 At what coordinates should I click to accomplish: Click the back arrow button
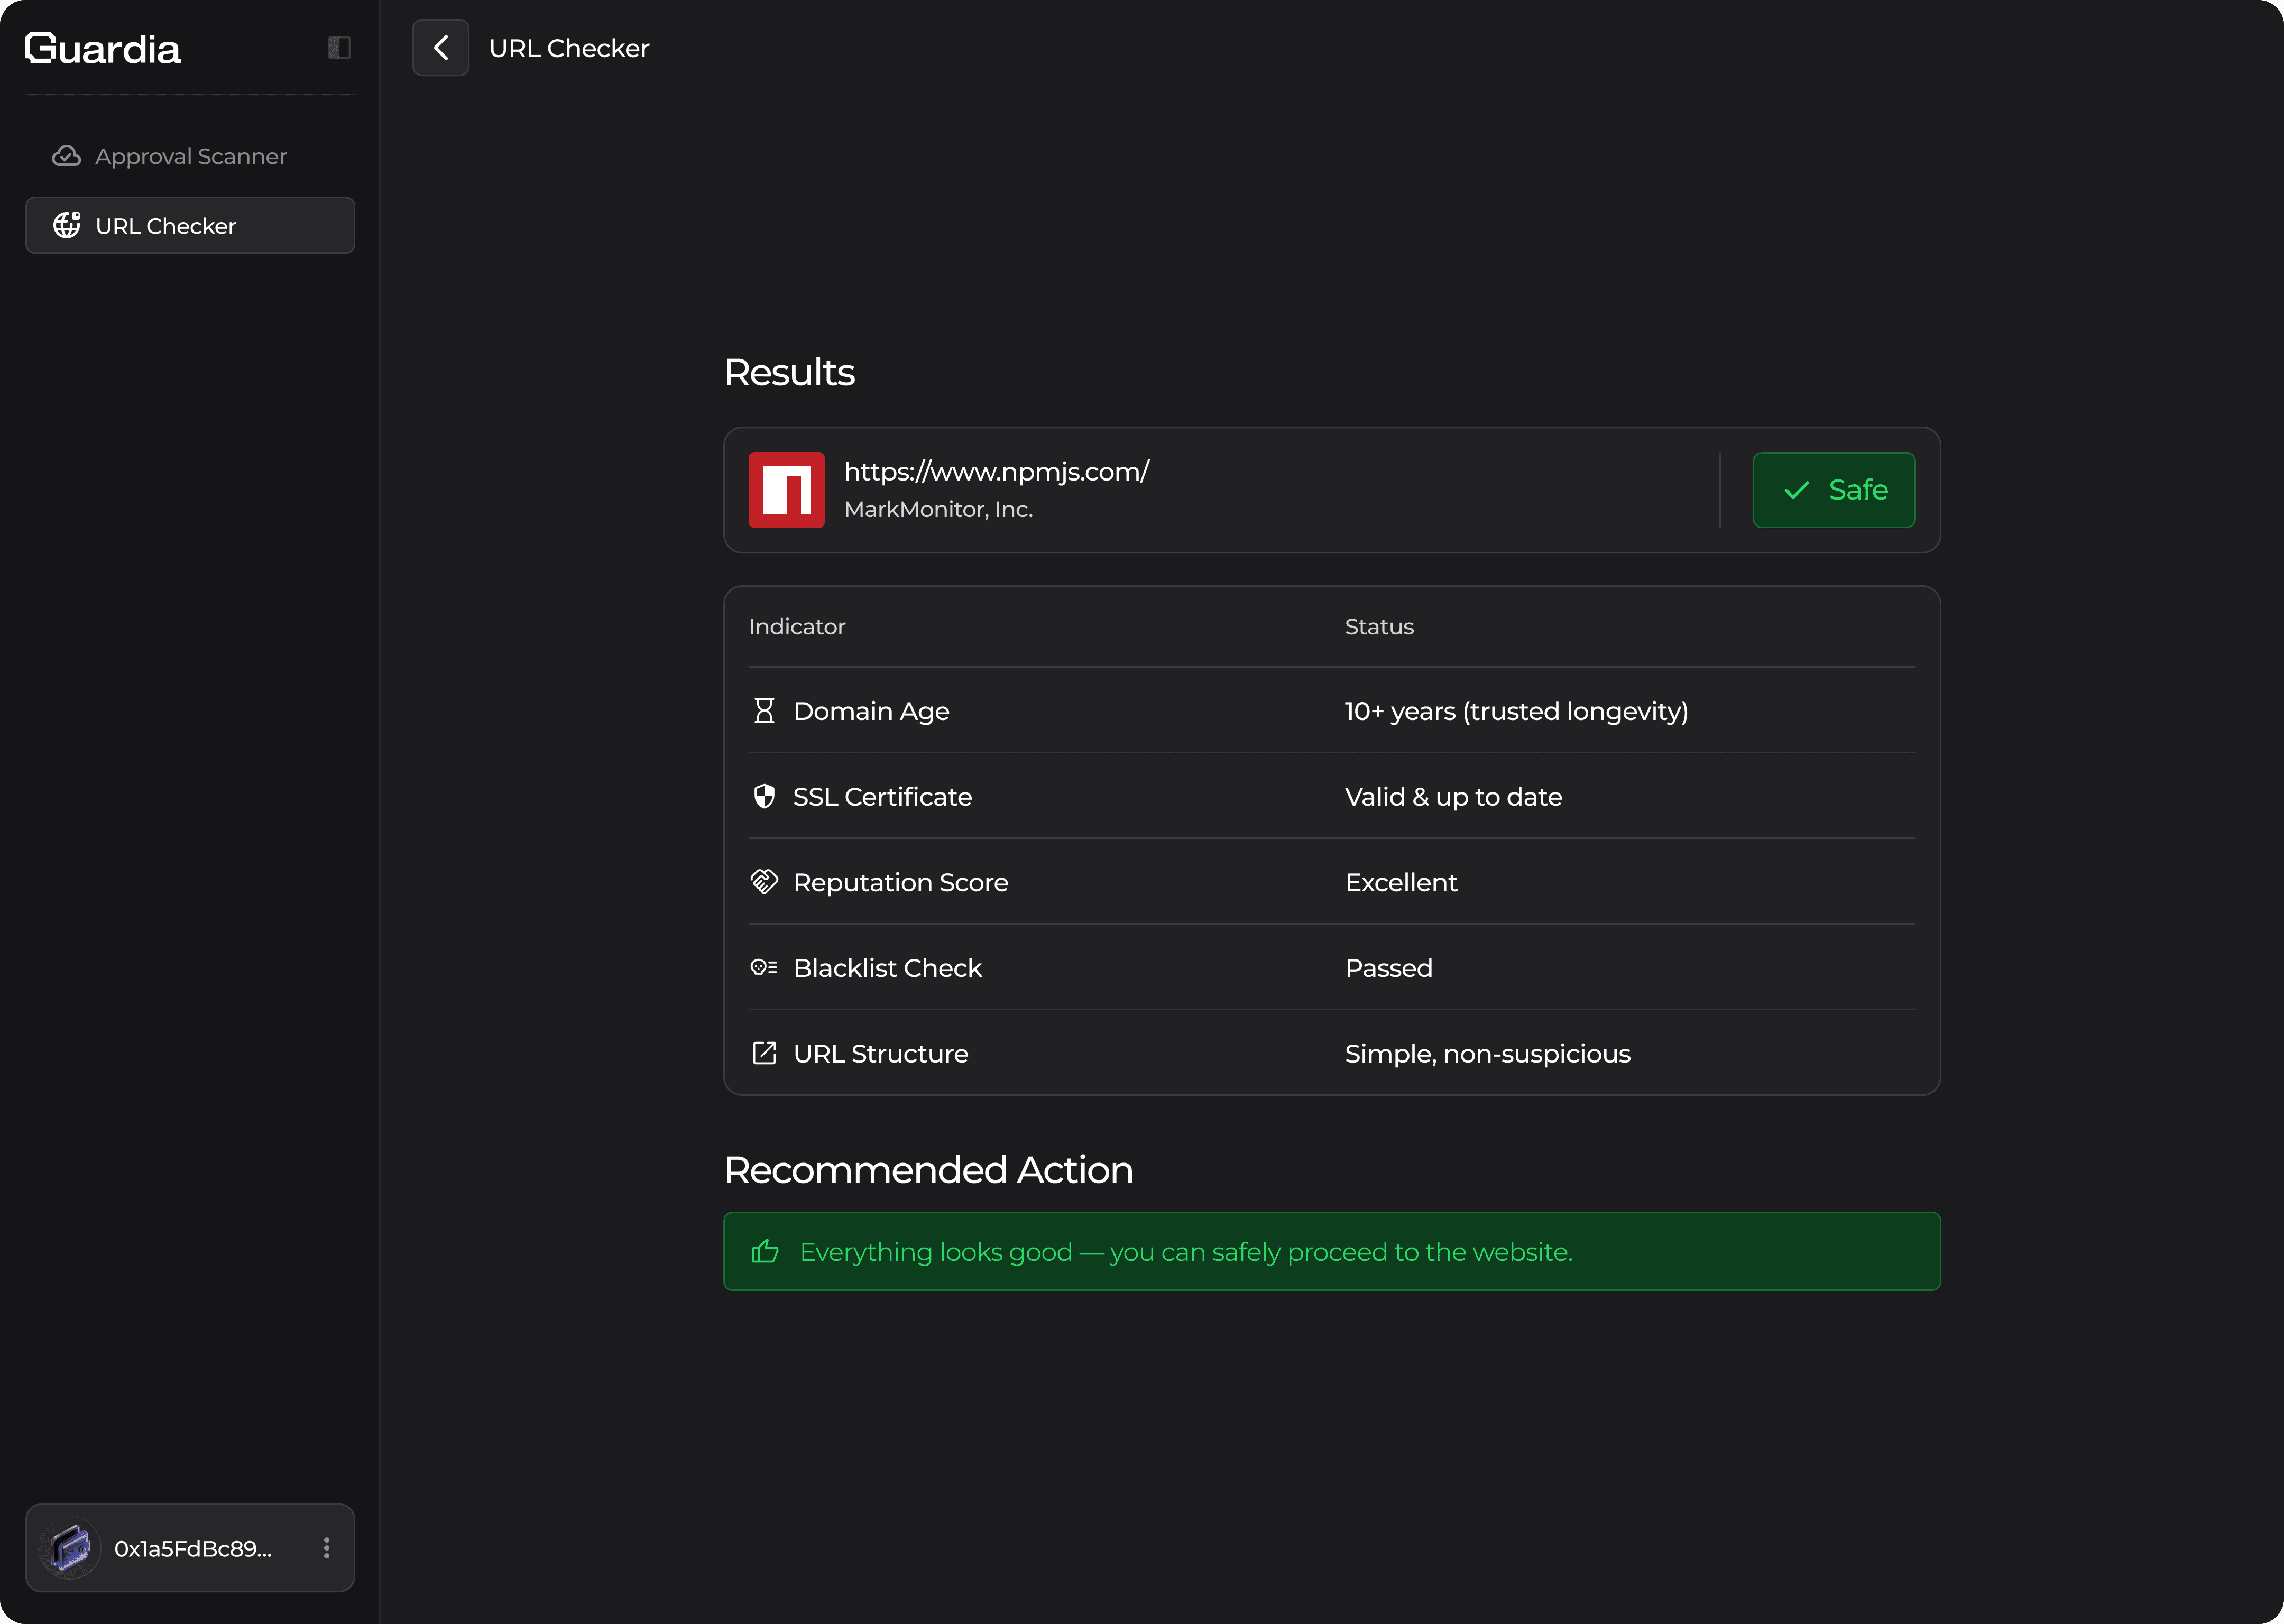point(440,48)
